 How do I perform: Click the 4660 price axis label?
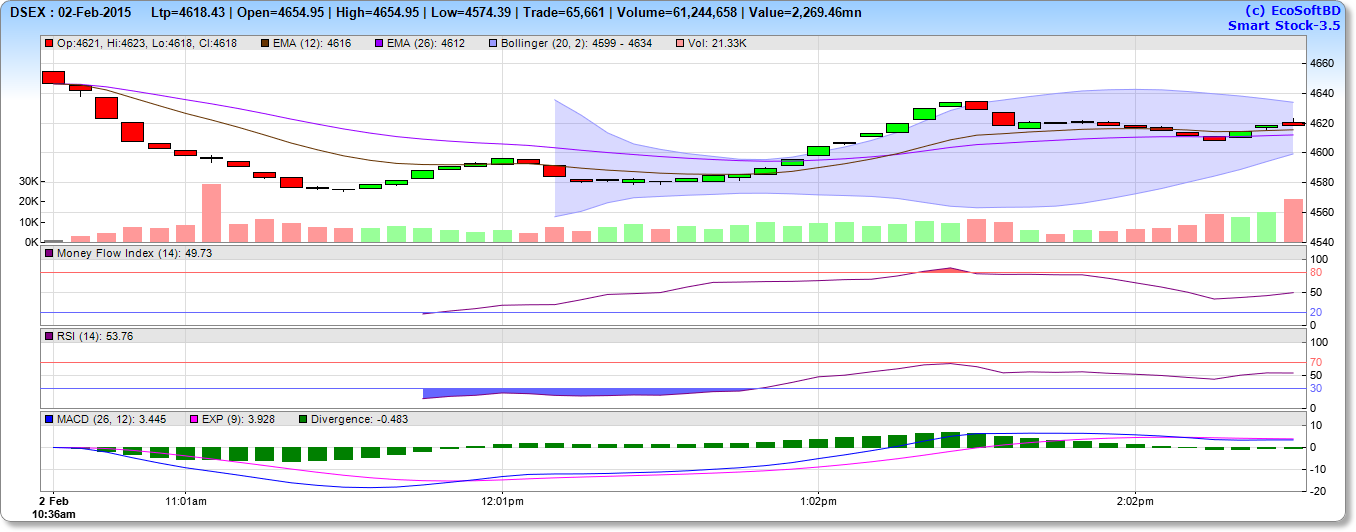click(x=1322, y=63)
